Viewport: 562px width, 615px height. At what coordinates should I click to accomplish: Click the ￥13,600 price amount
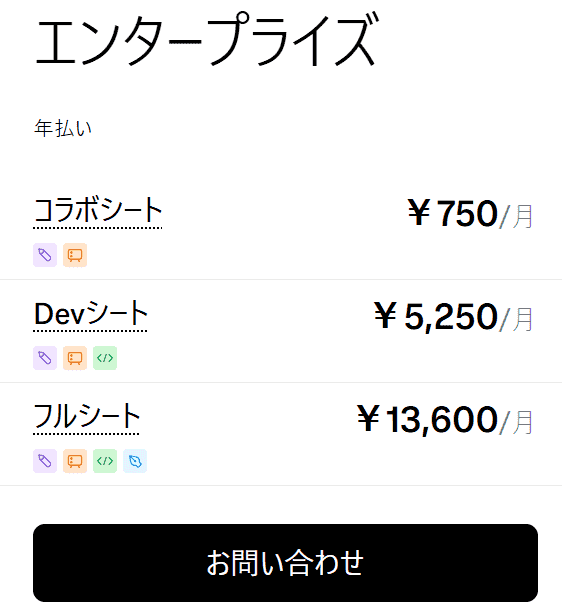click(x=427, y=419)
